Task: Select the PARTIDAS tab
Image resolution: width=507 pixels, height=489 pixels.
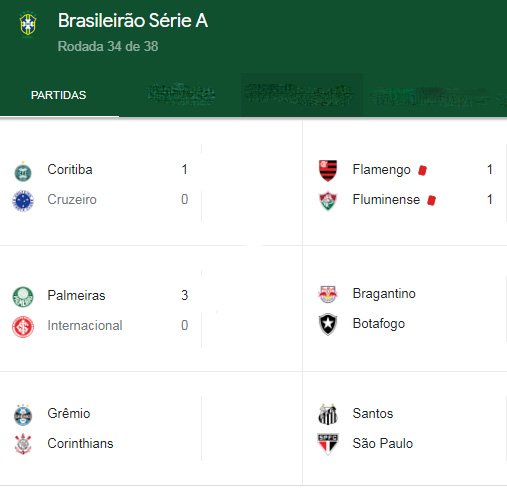Action: point(59,95)
